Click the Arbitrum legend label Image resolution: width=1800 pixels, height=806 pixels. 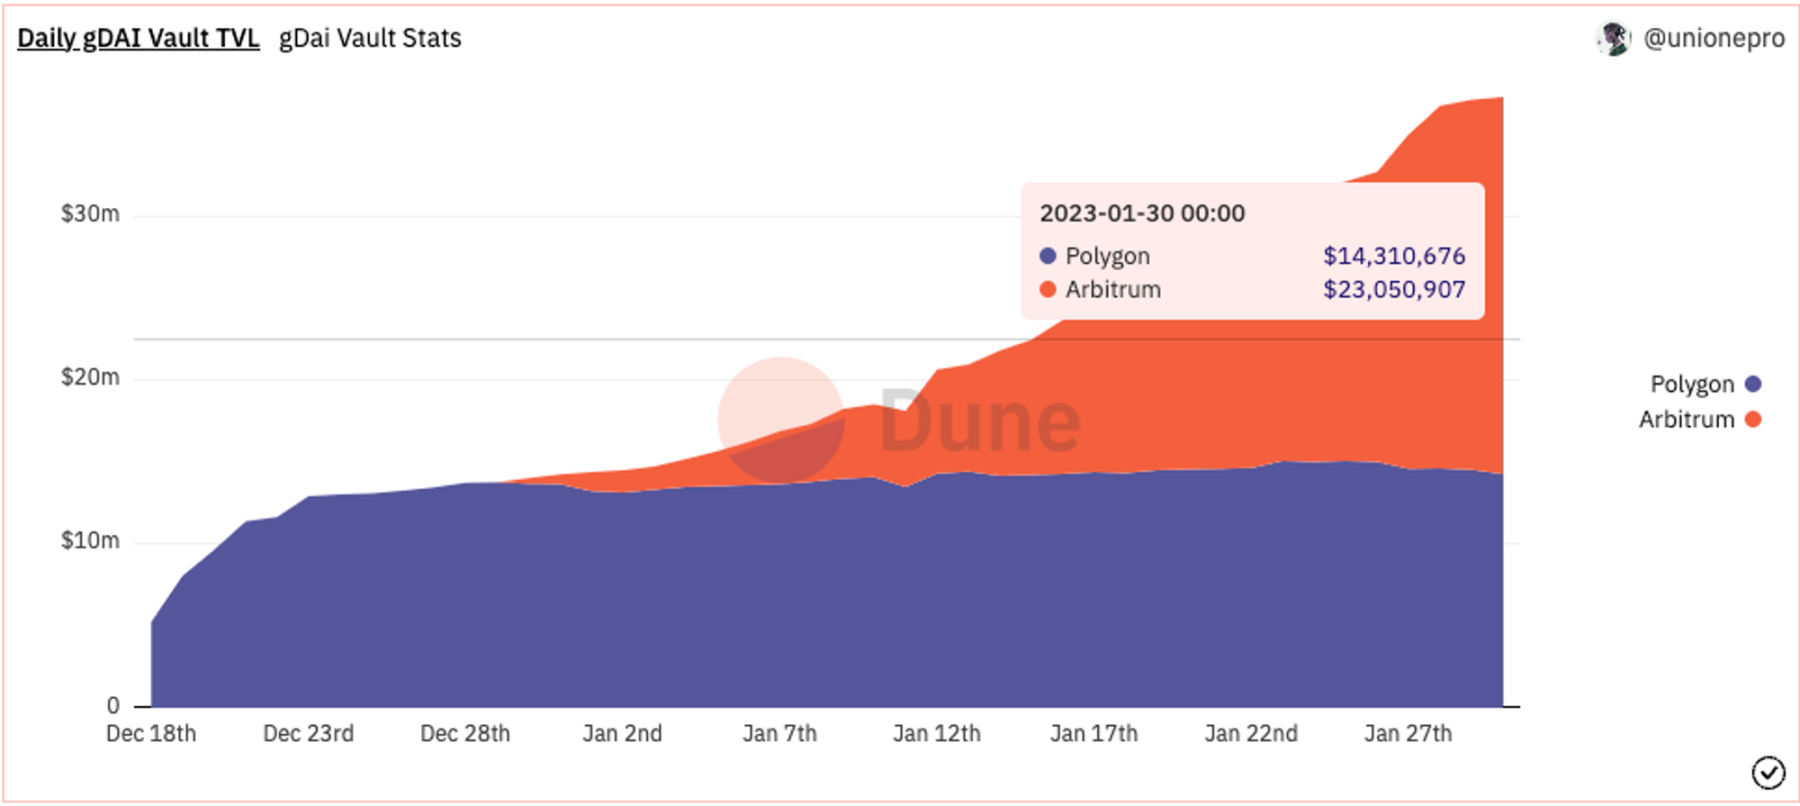click(x=1686, y=419)
